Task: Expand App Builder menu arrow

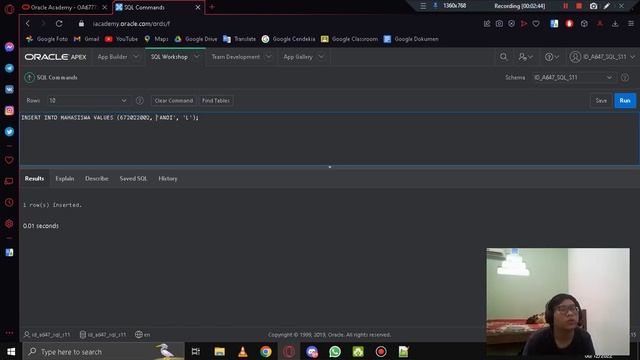Action: pyautogui.click(x=136, y=57)
